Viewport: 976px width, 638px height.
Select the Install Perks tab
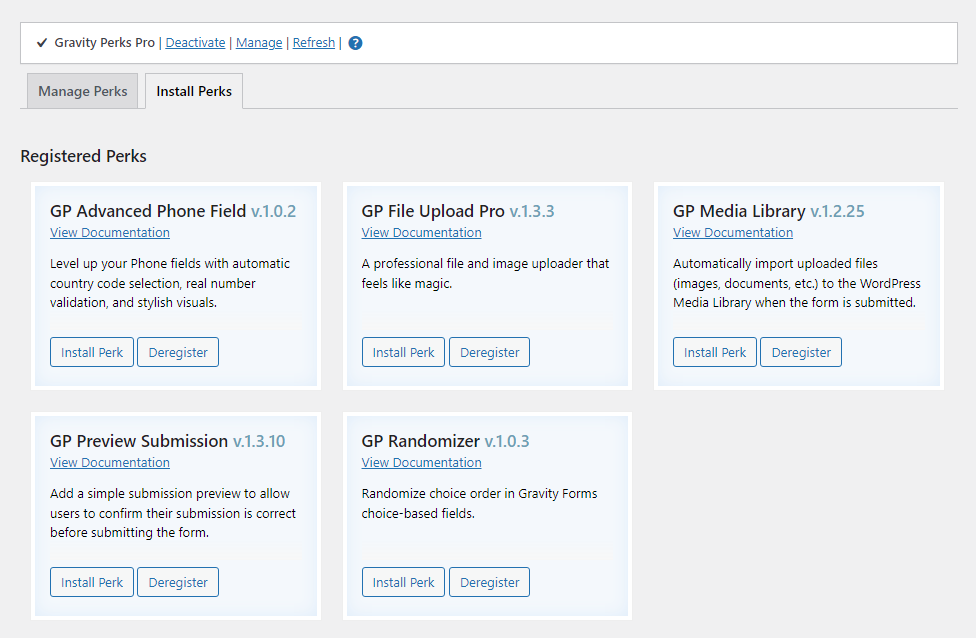tap(194, 91)
